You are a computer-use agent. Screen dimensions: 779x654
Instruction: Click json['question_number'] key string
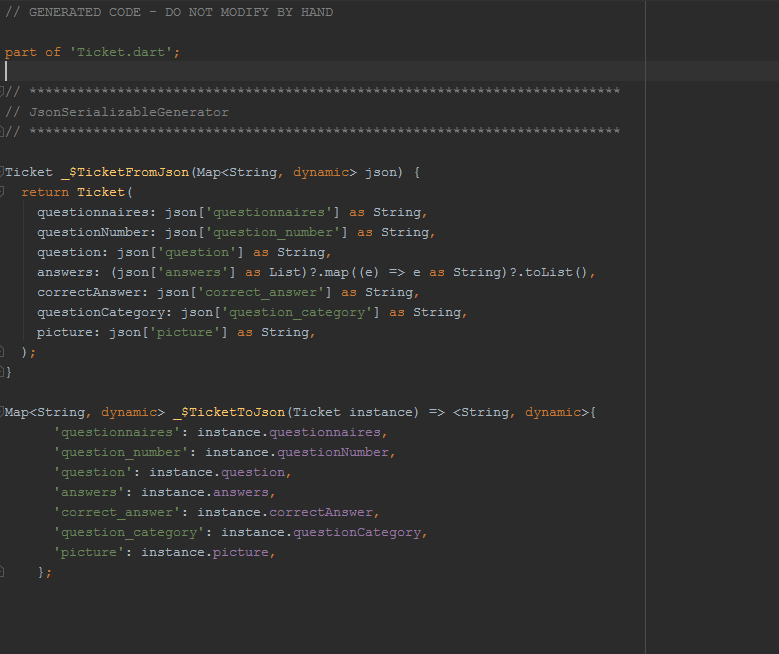(x=277, y=233)
